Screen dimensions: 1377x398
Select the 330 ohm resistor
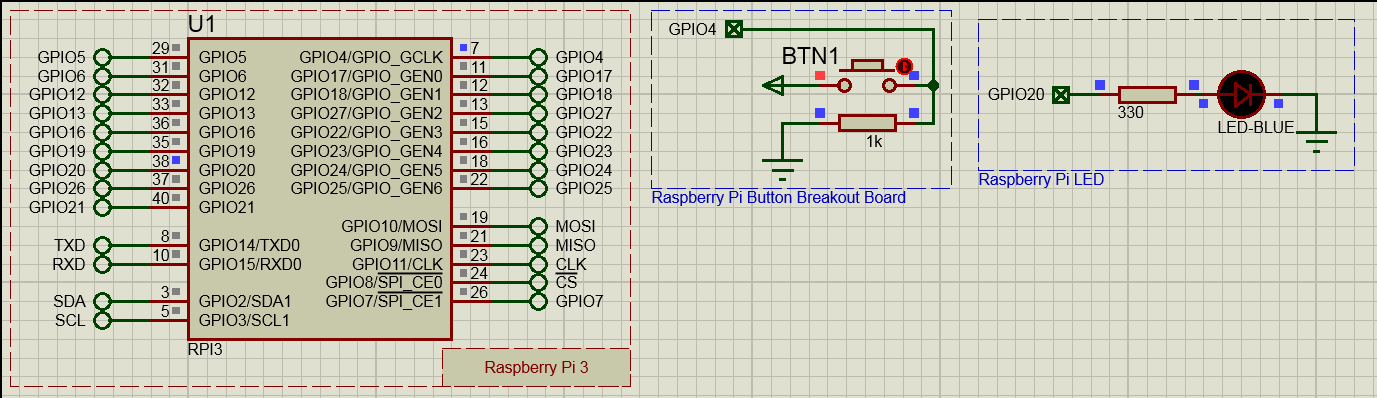[1147, 95]
